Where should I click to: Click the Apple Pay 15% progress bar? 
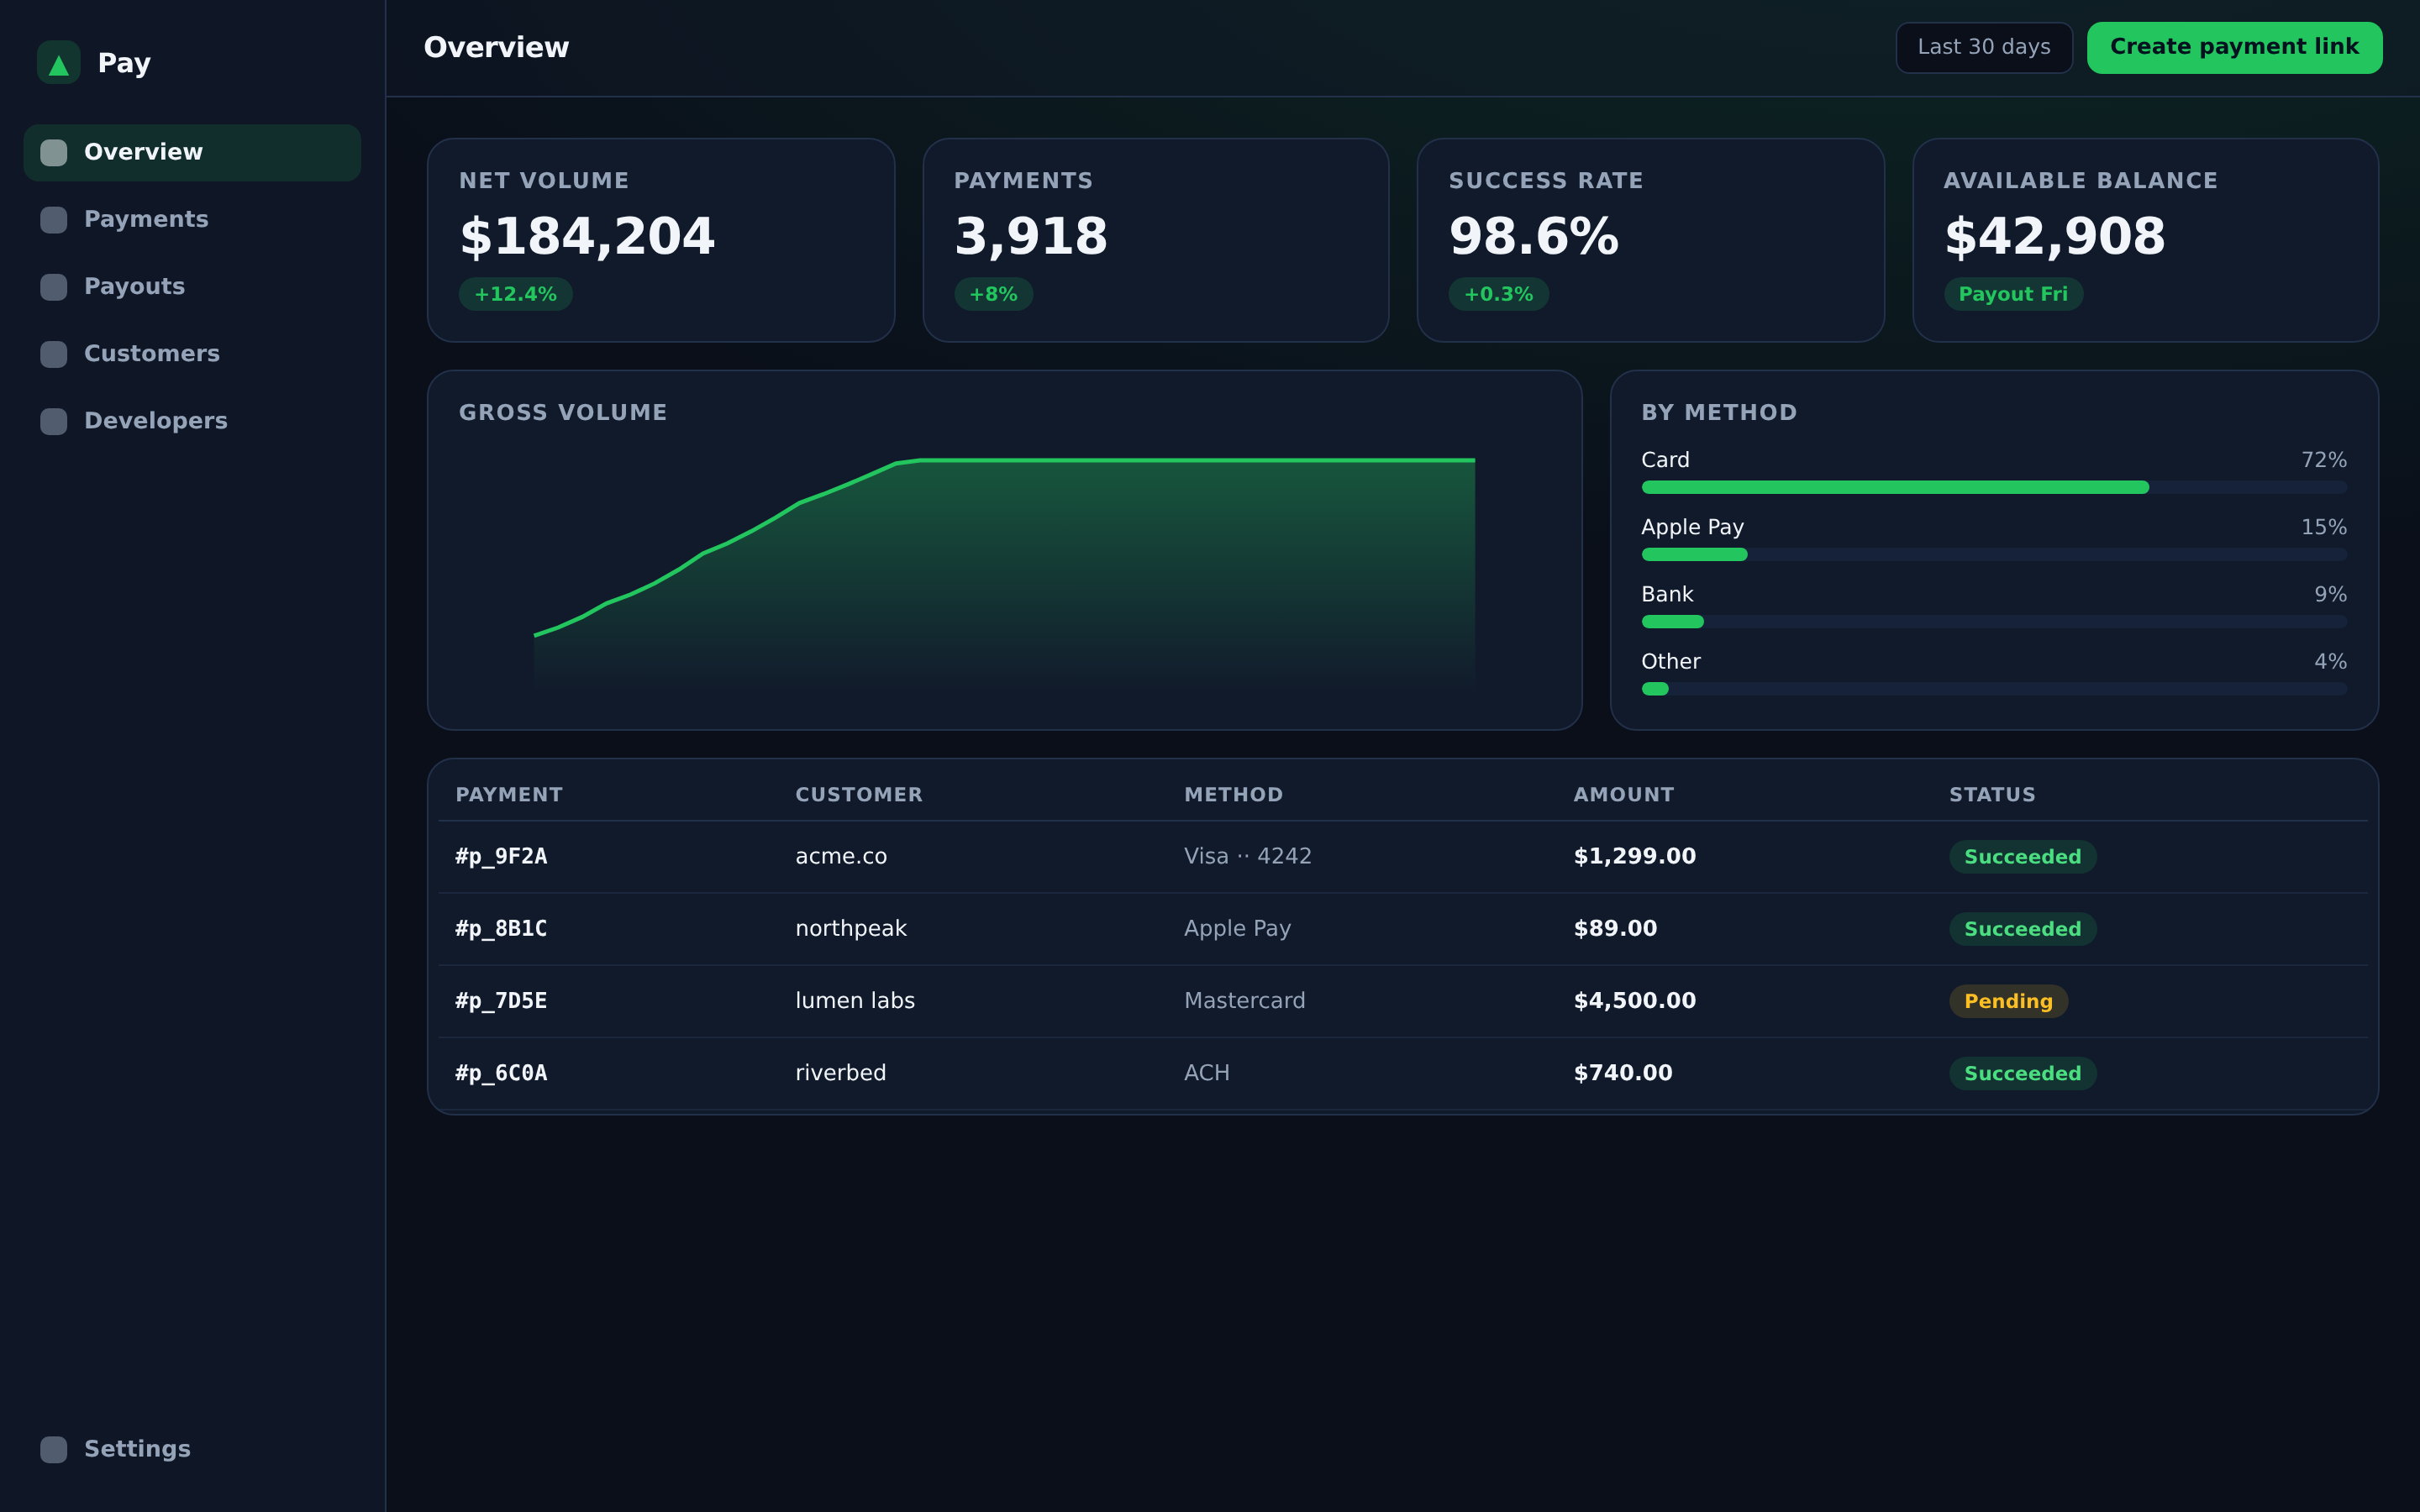coord(1994,554)
